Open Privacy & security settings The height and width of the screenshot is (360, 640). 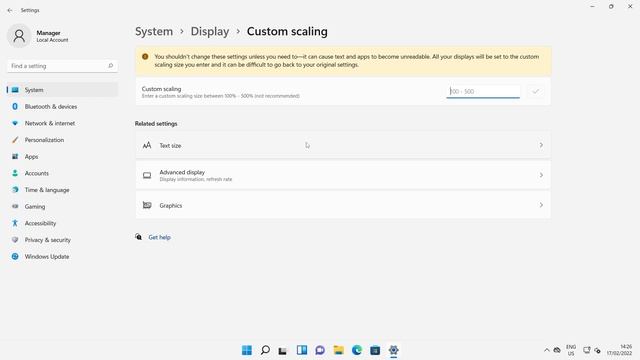click(x=62, y=240)
